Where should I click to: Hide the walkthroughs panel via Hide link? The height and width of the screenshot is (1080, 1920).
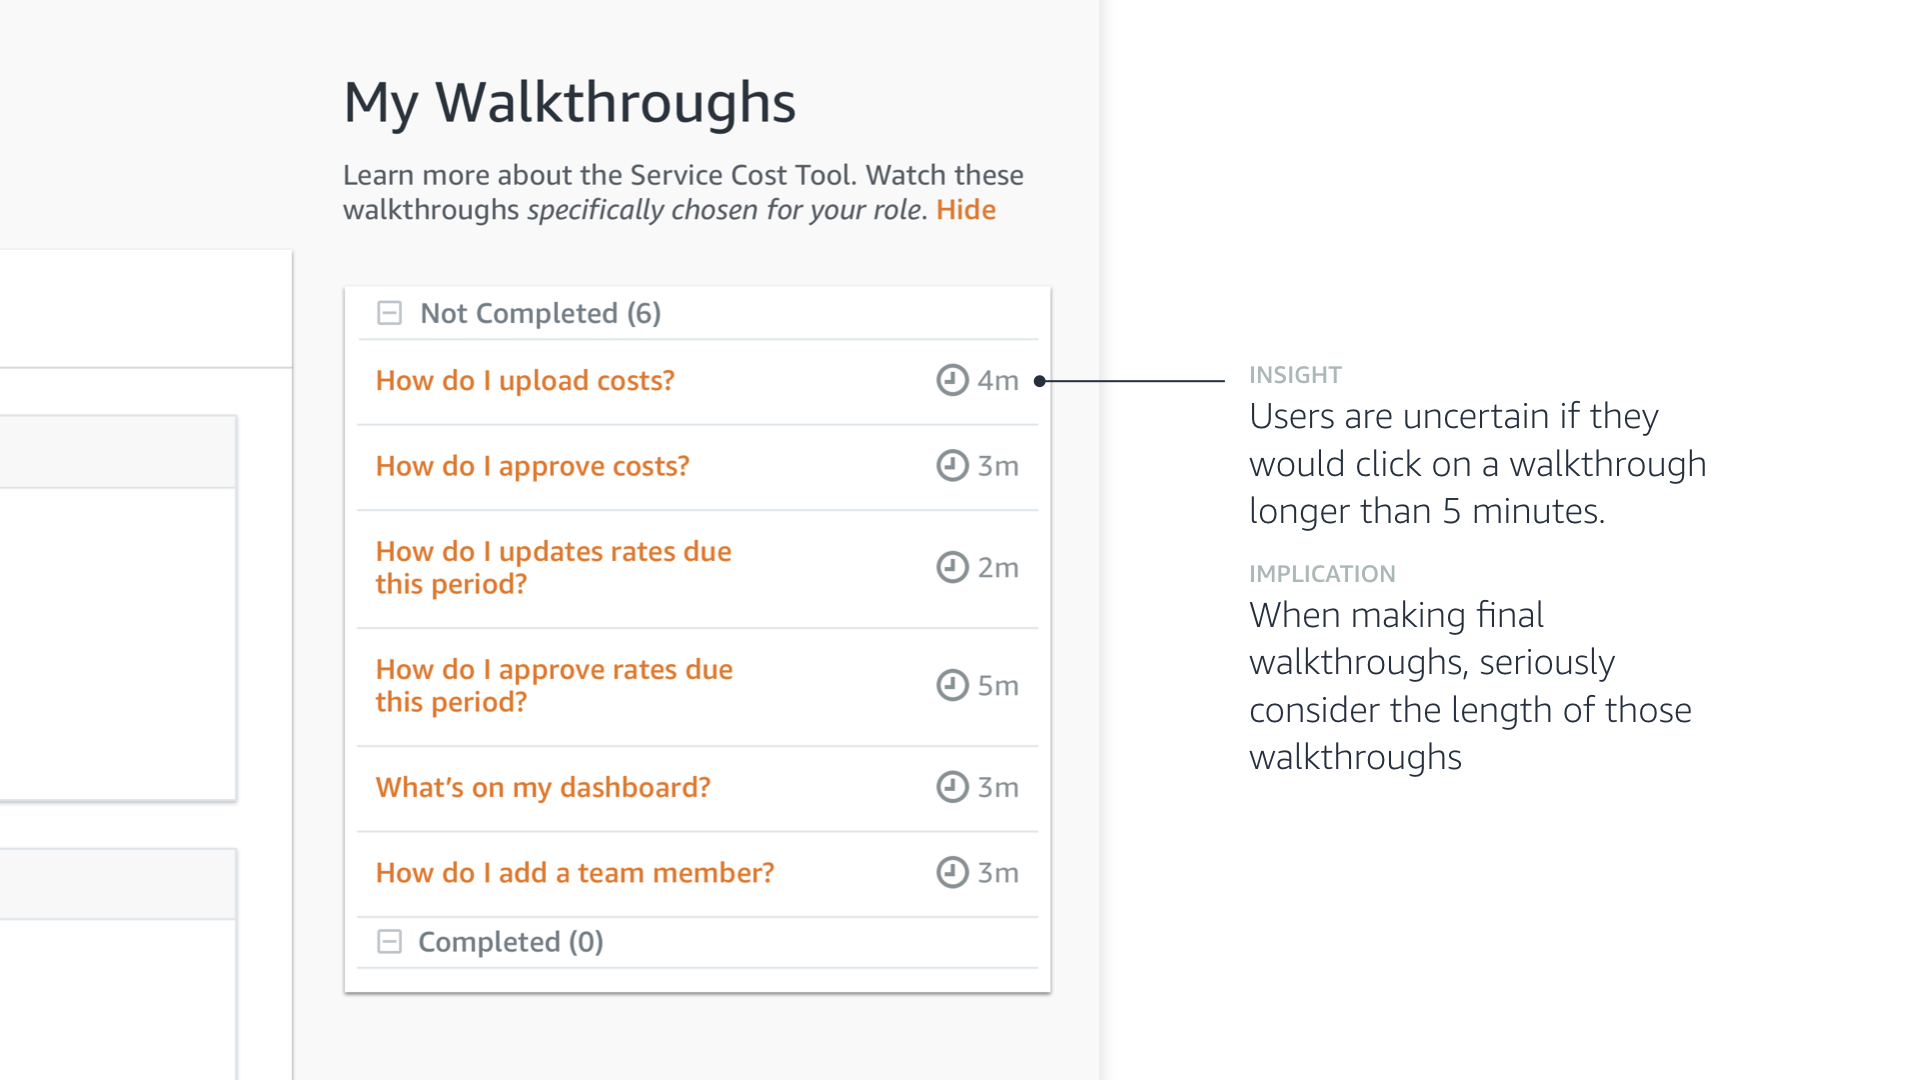pos(965,210)
